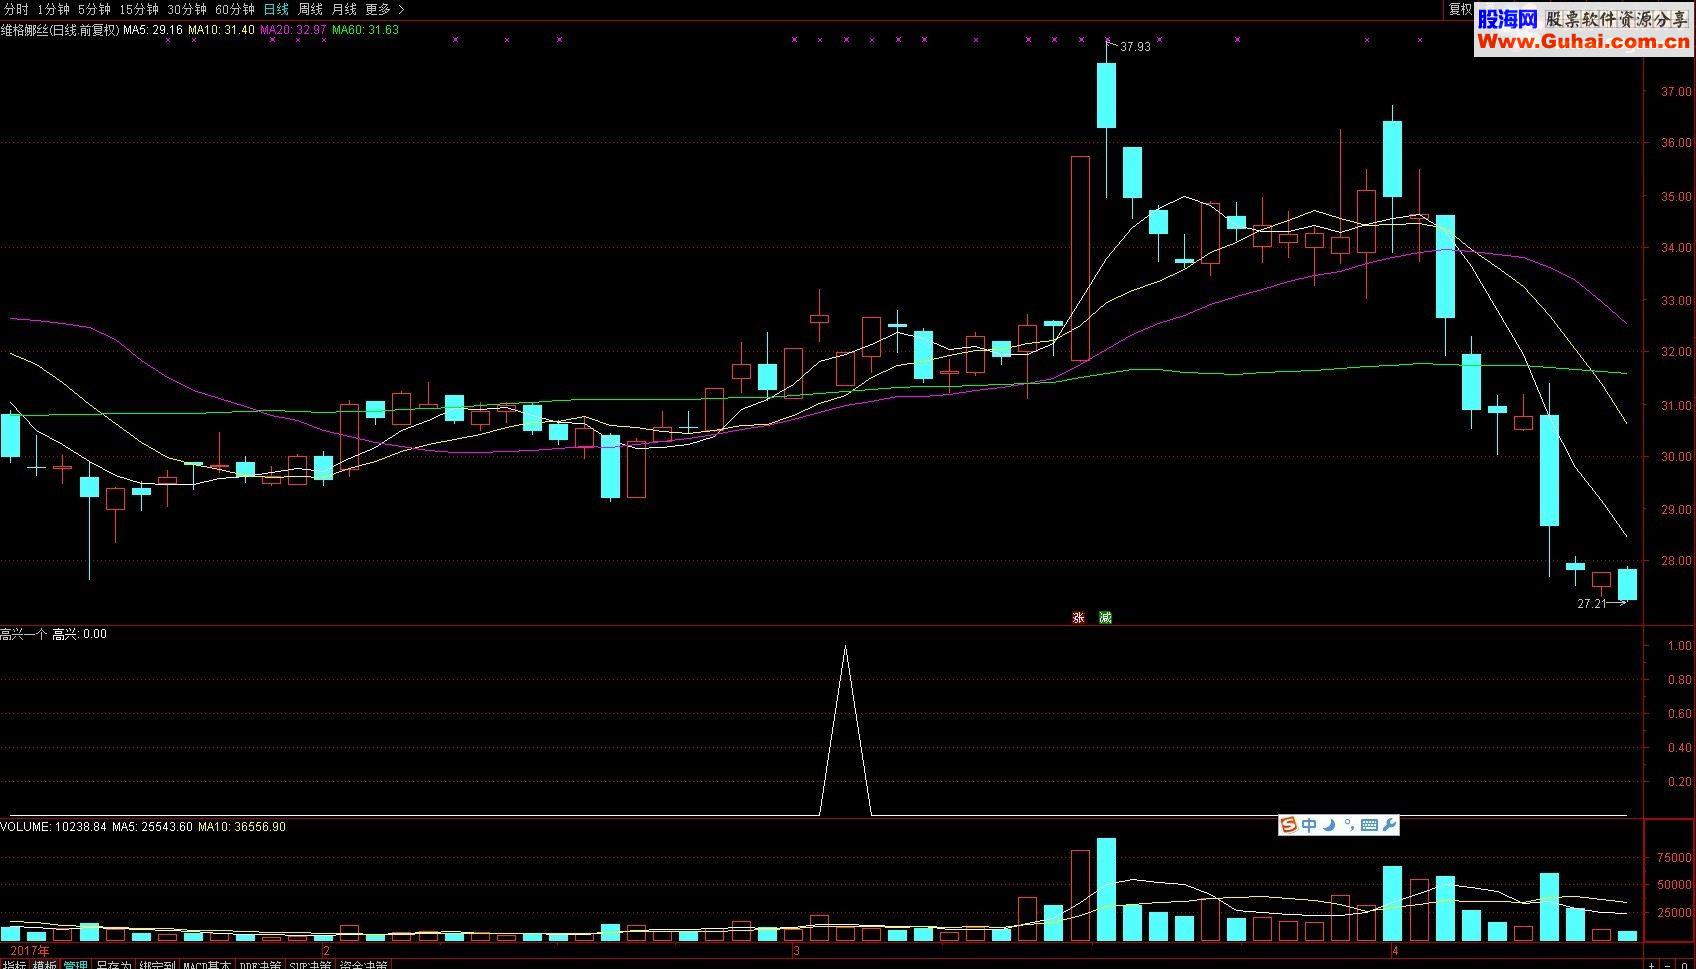This screenshot has width=1696, height=969.
Task: Open the 管理 tab at the bottom
Action: 75,965
